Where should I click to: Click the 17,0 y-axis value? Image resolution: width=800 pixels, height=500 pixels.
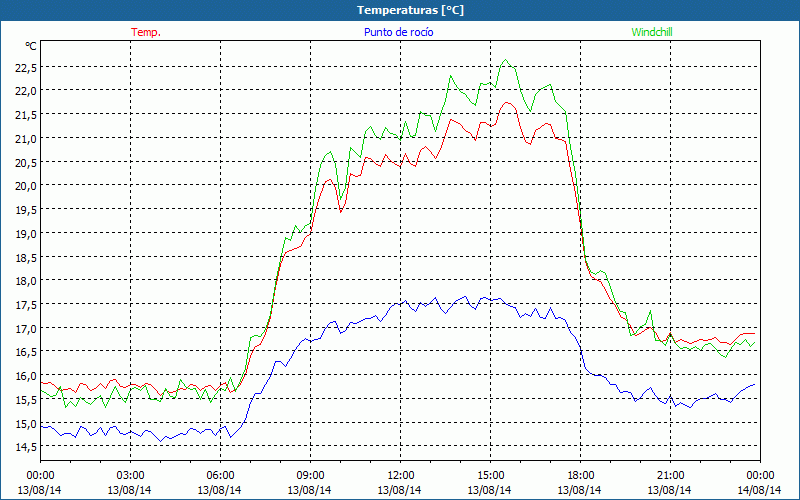pyautogui.click(x=27, y=328)
